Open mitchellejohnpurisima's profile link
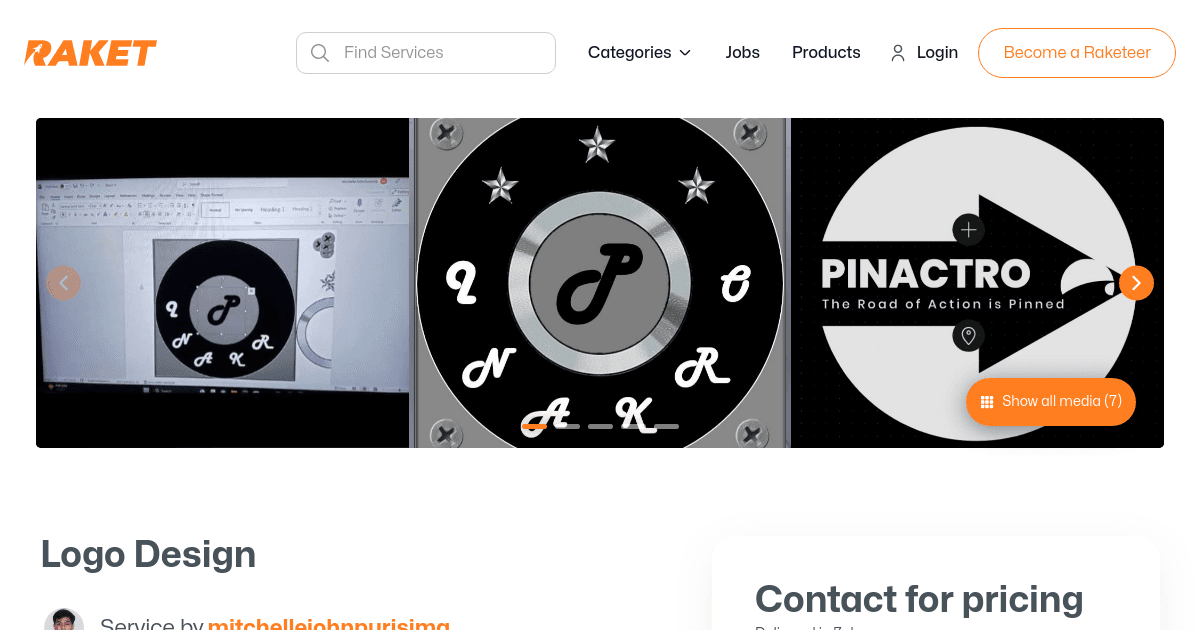1200x630 pixels. [328, 623]
